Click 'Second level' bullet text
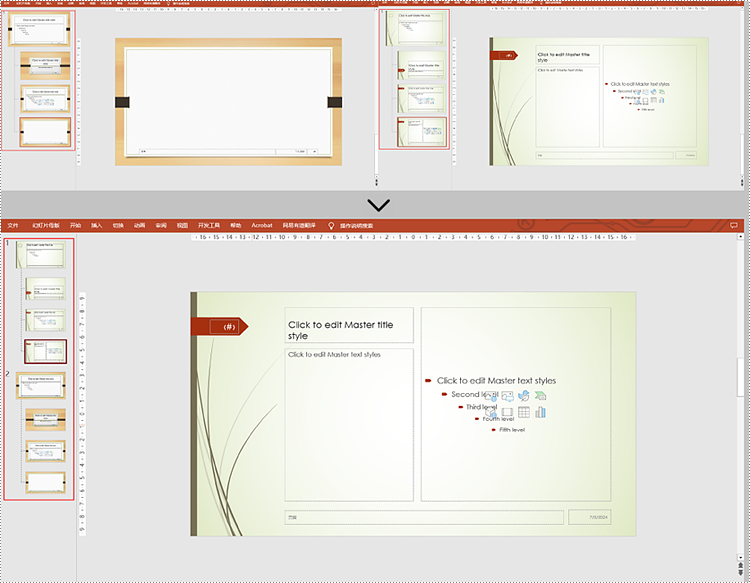This screenshot has height=583, width=750. [x=474, y=394]
